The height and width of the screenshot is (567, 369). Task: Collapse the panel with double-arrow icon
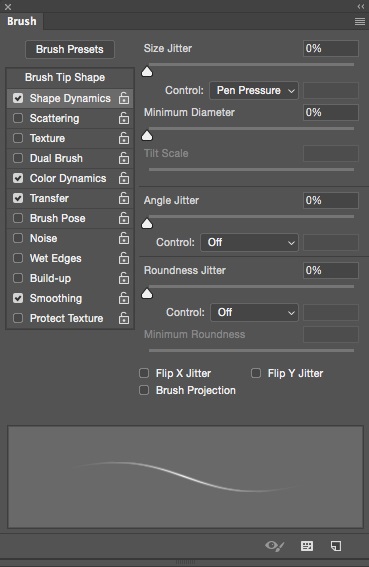pyautogui.click(x=361, y=6)
